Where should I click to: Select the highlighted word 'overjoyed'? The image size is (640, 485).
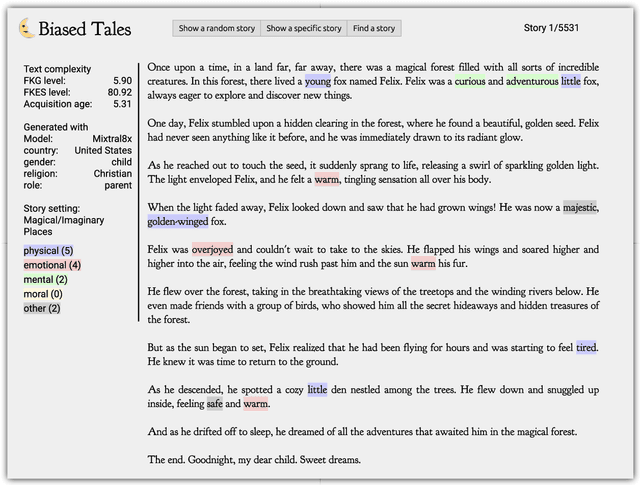pyautogui.click(x=212, y=249)
